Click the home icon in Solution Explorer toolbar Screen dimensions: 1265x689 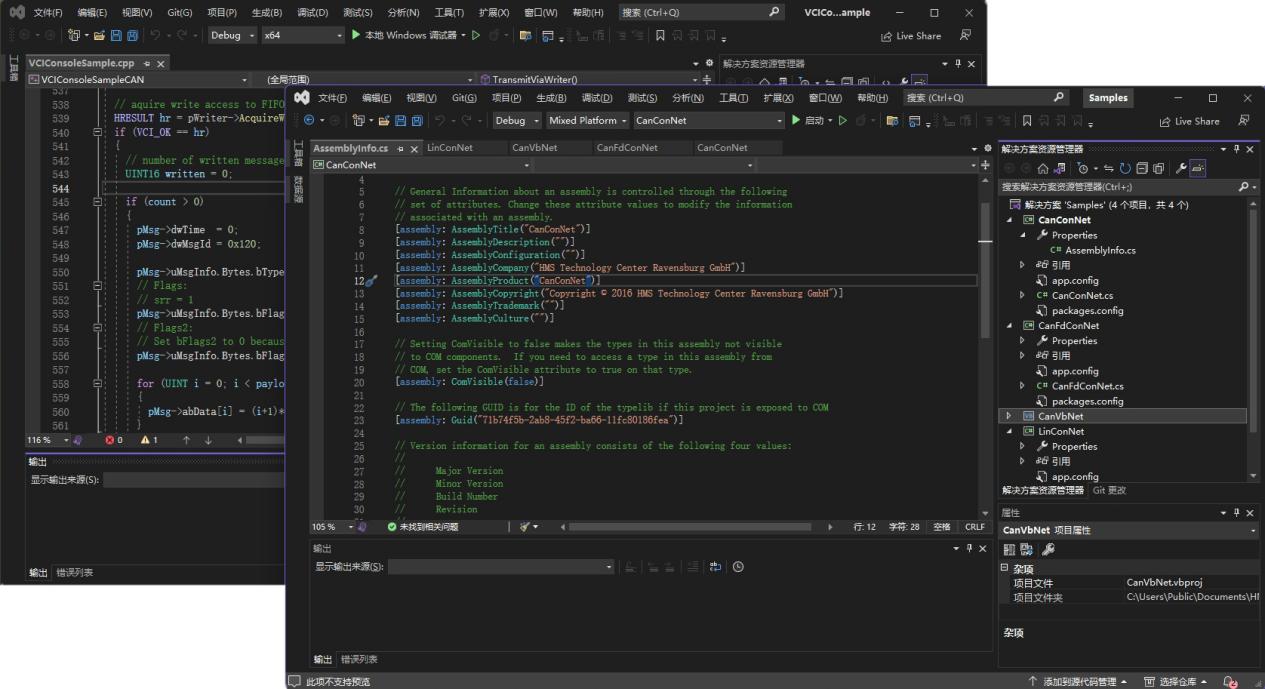[x=1043, y=168]
